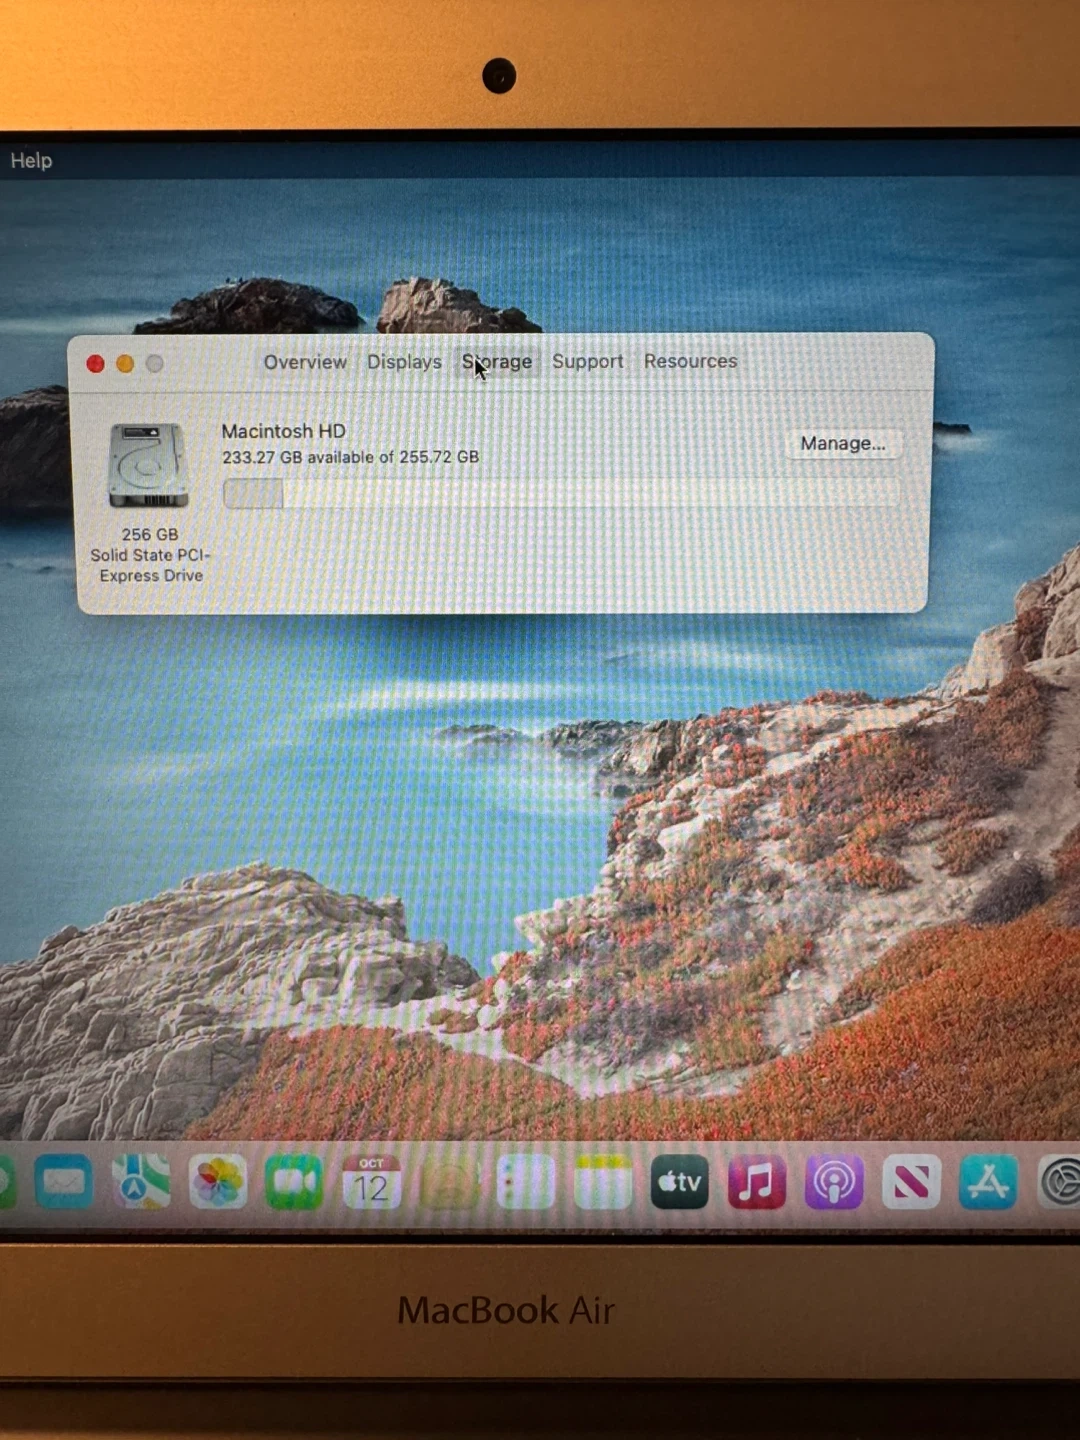Open the Photos app
Screen dimensions: 1080x1440
click(x=217, y=1183)
